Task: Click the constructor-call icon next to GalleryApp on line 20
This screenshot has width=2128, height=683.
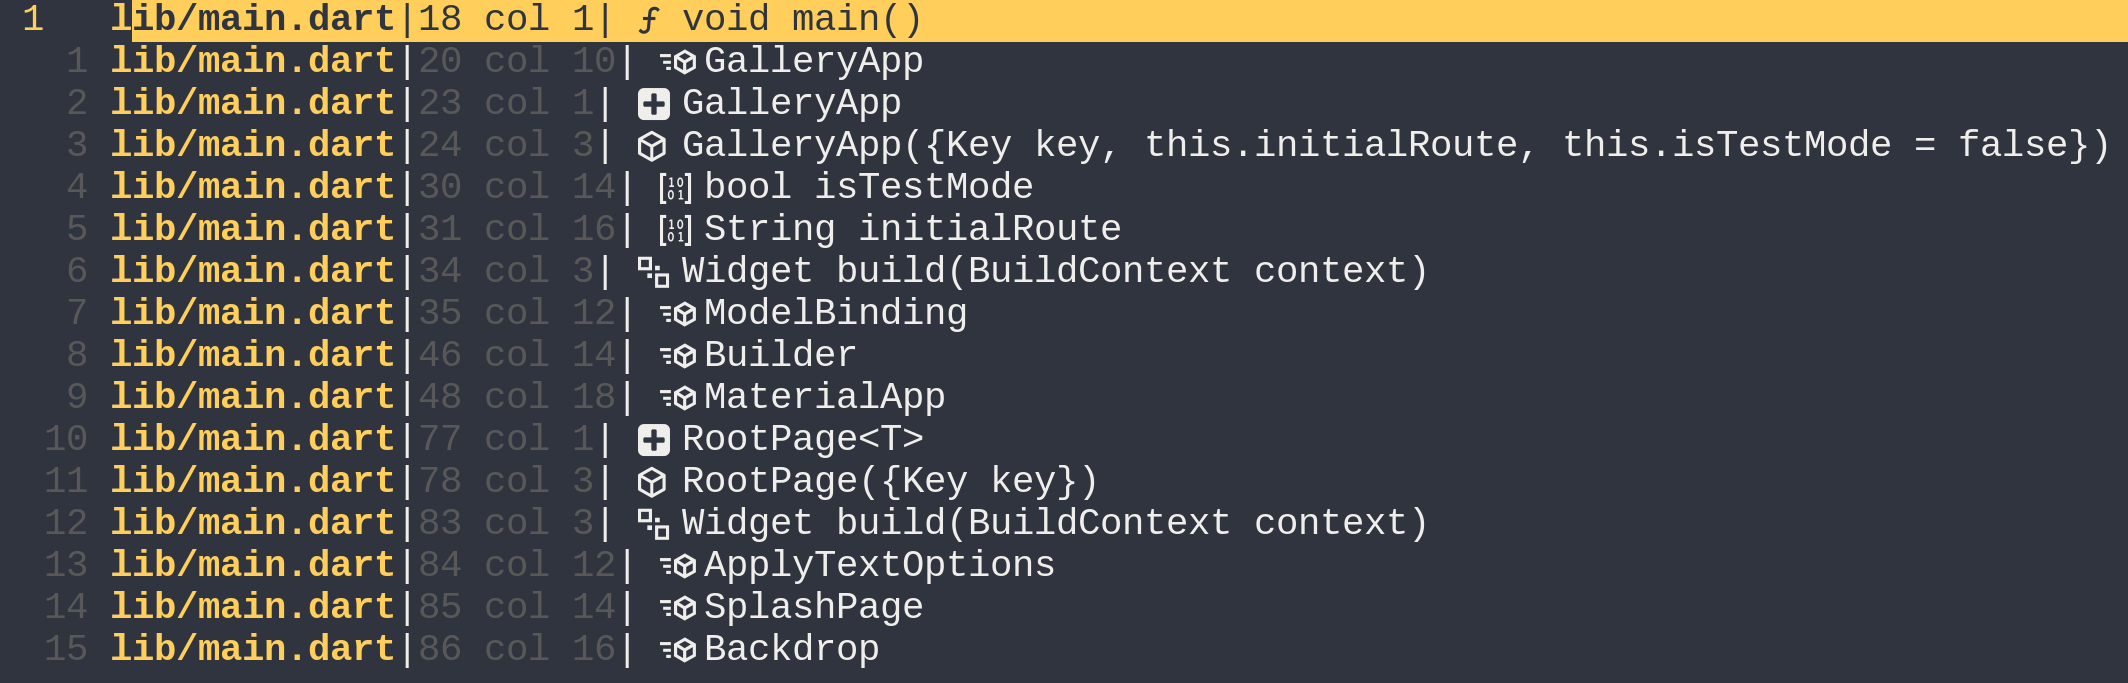Action: [x=678, y=62]
